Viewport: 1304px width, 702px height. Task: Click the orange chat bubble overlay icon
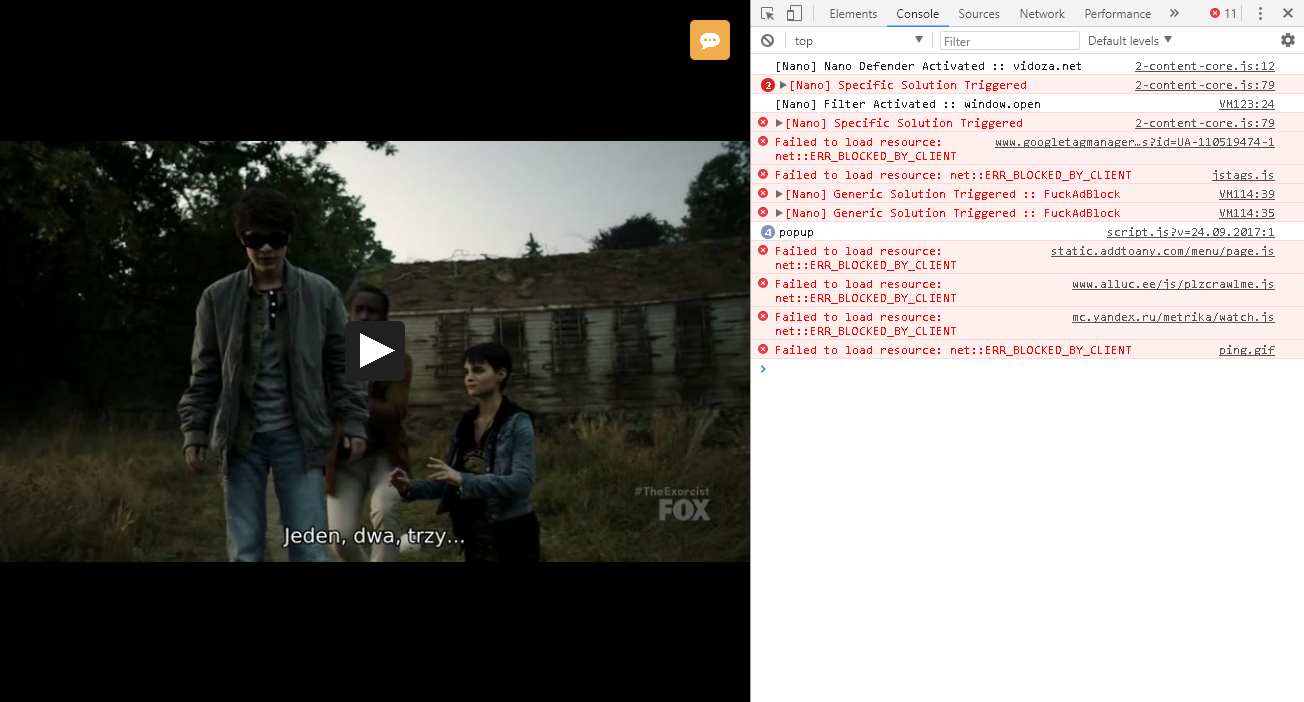pos(709,40)
